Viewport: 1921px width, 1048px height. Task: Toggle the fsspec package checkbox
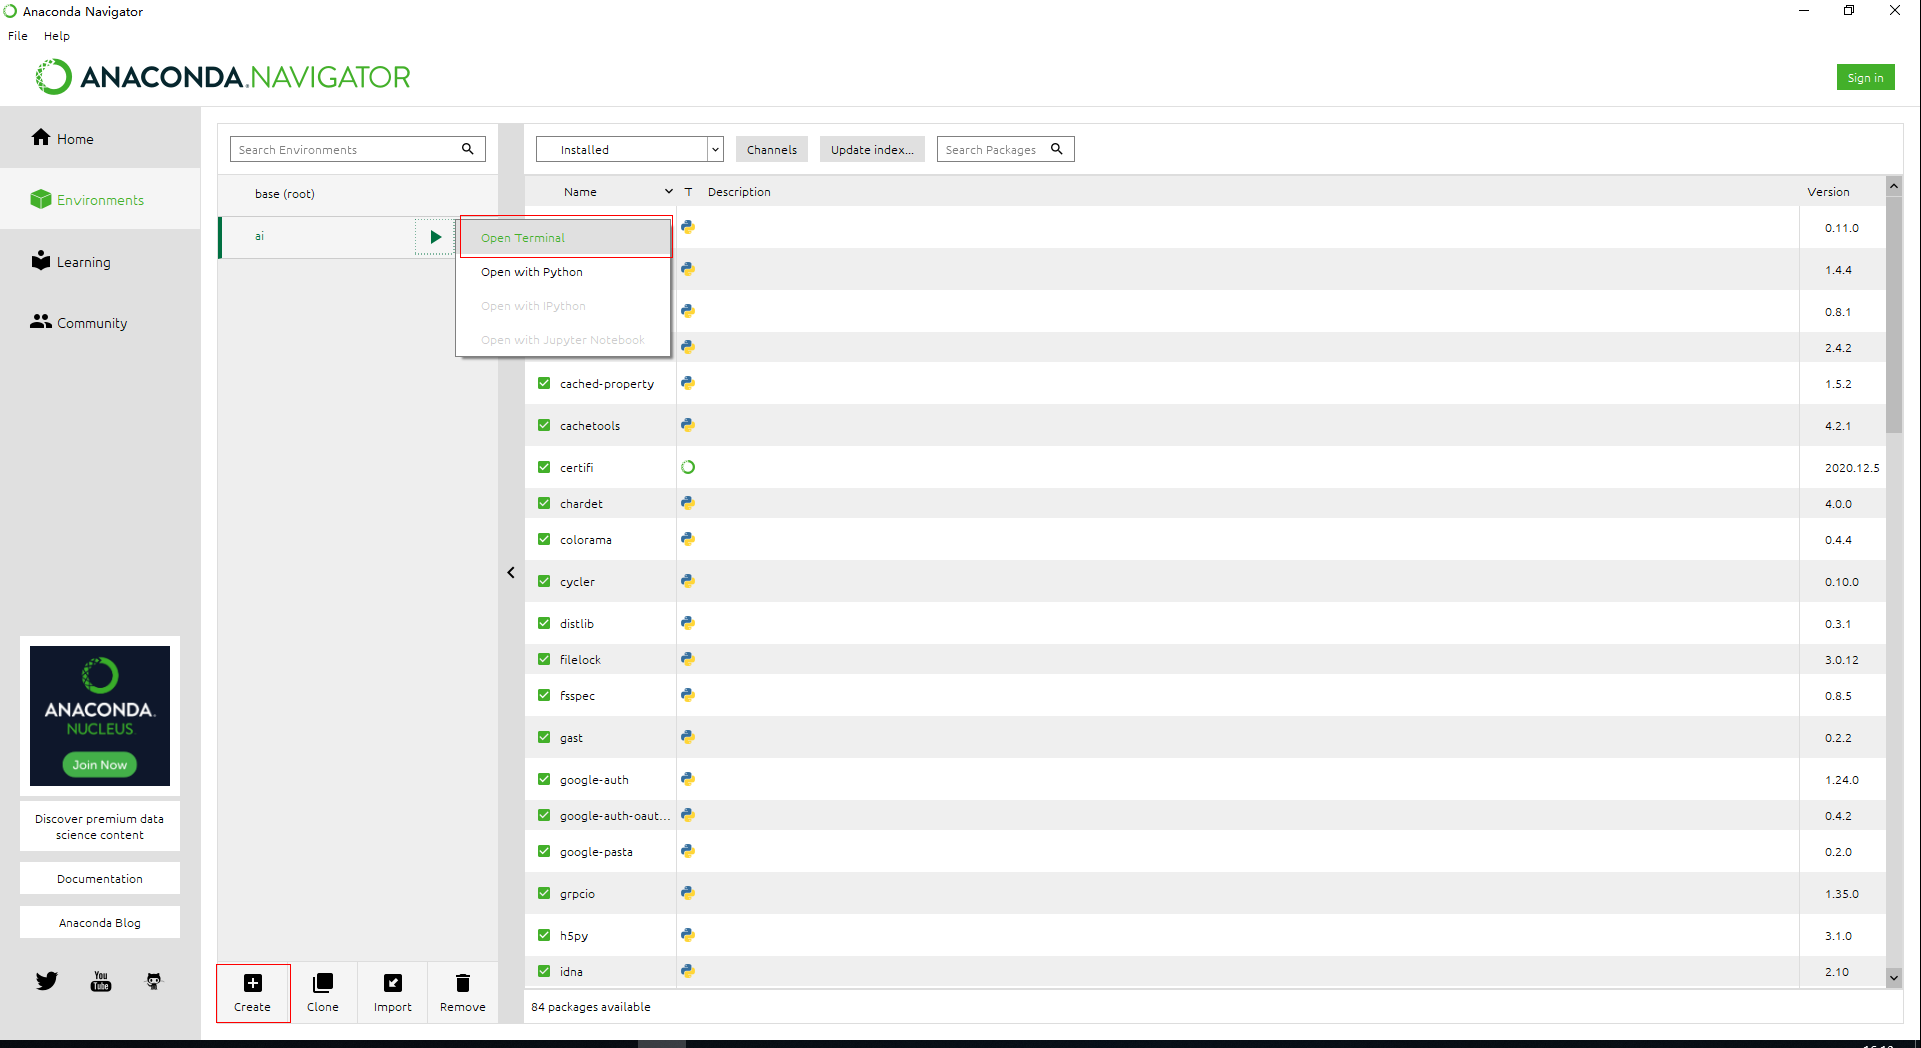(544, 695)
